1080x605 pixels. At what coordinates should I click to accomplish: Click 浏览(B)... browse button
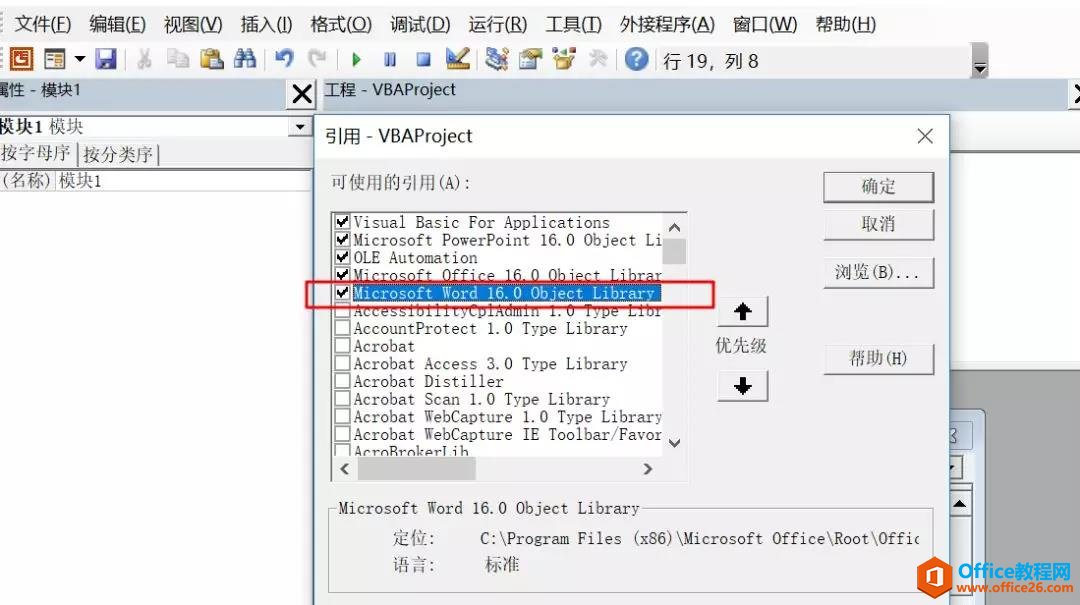(x=878, y=272)
